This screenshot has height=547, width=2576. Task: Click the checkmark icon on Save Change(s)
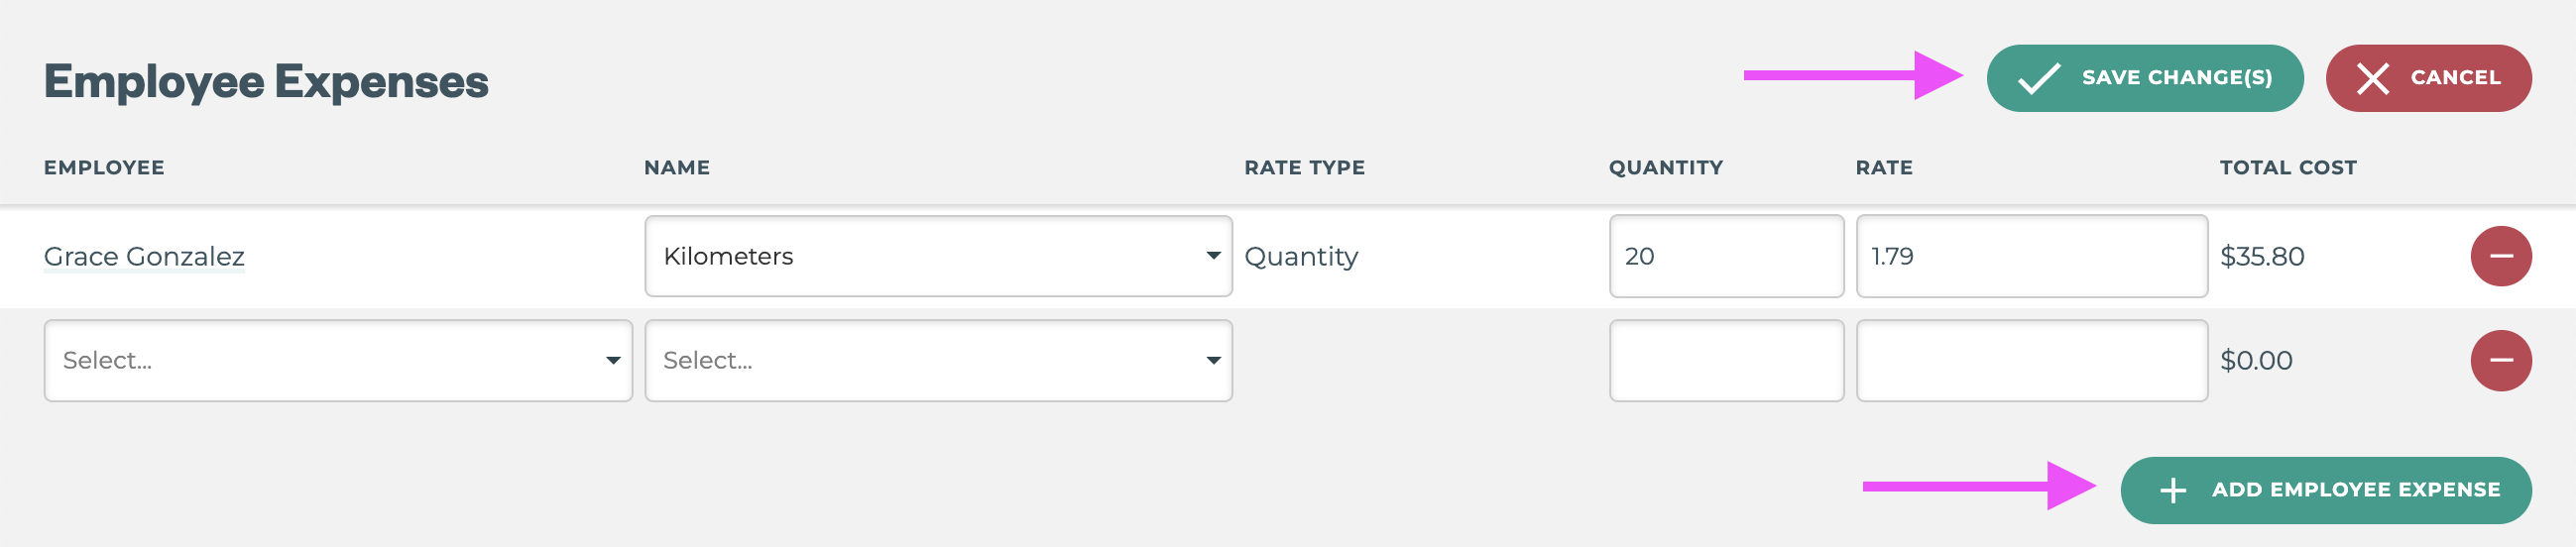point(2039,78)
